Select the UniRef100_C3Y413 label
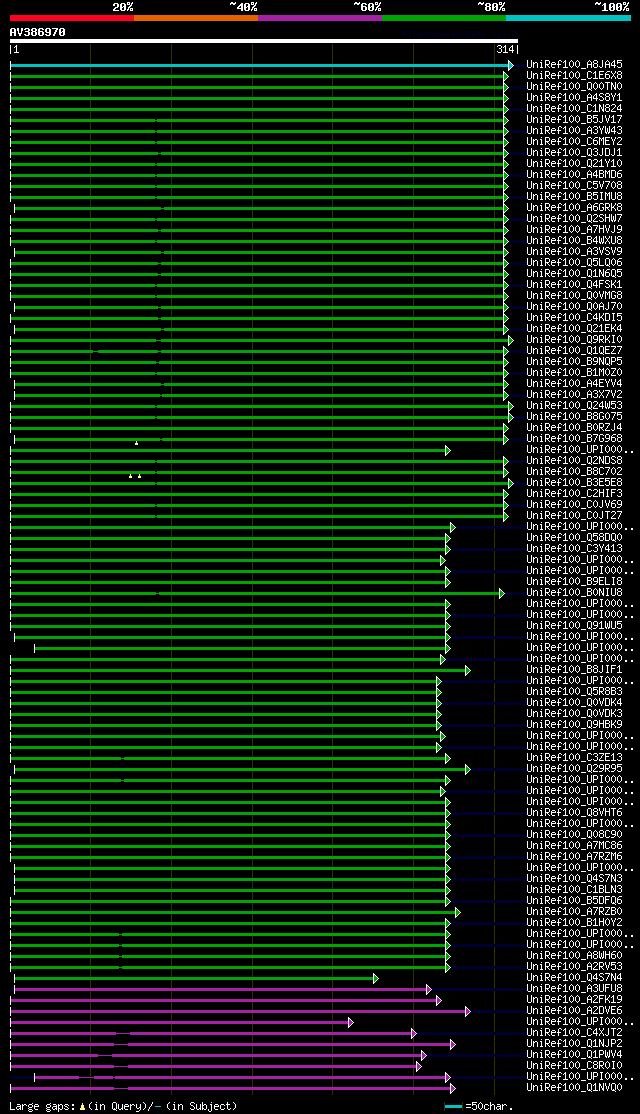This screenshot has width=640, height=1114. tap(575, 548)
